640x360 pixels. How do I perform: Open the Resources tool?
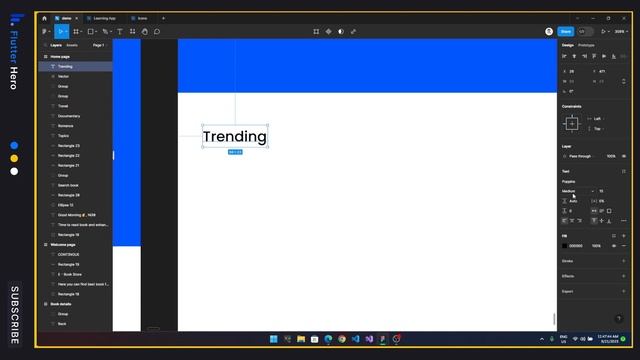tap(132, 31)
